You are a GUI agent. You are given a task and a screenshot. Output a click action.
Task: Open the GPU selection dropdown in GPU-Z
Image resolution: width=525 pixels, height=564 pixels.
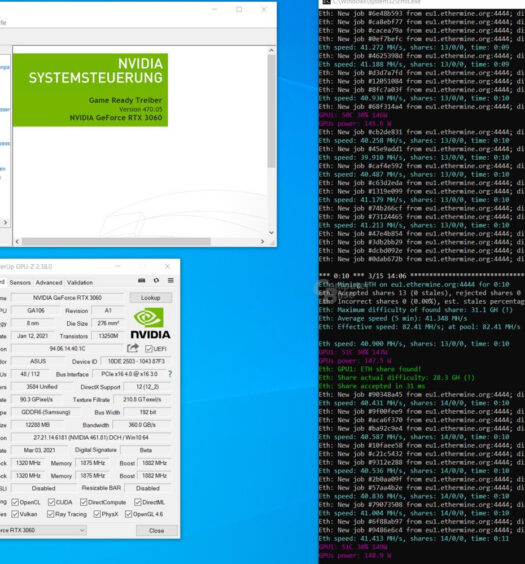pos(43,530)
